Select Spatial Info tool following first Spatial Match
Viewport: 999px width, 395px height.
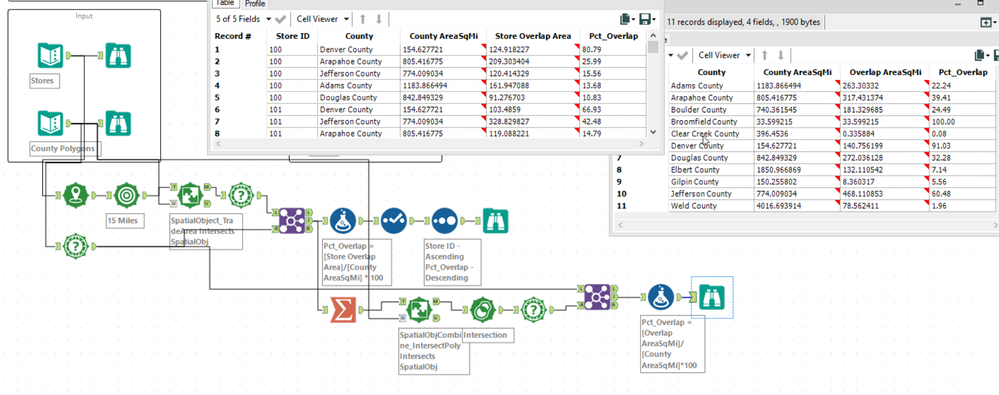[x=241, y=195]
